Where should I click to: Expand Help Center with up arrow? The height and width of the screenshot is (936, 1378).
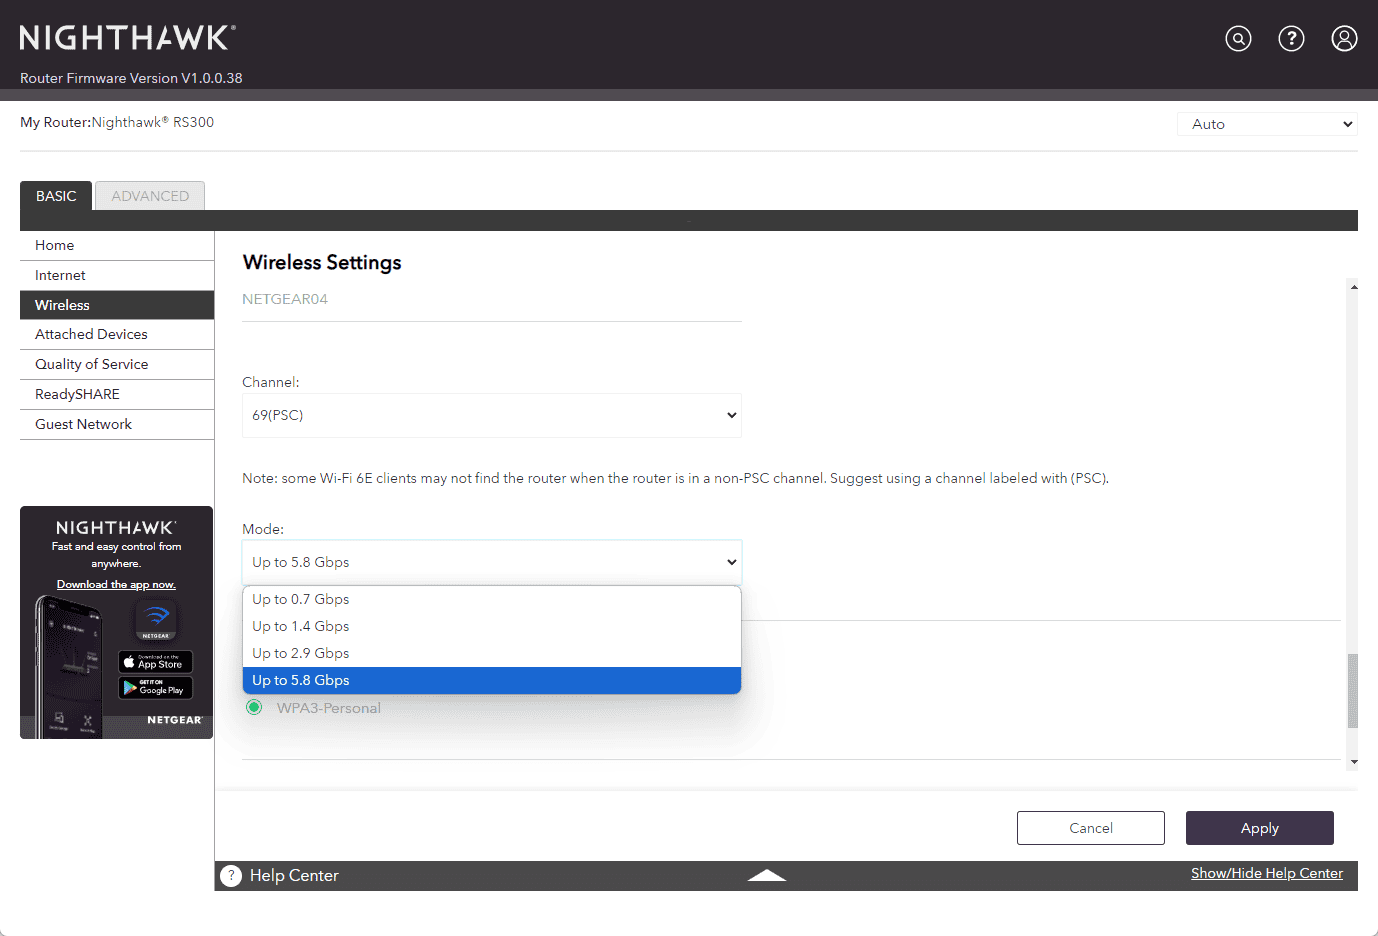click(766, 875)
